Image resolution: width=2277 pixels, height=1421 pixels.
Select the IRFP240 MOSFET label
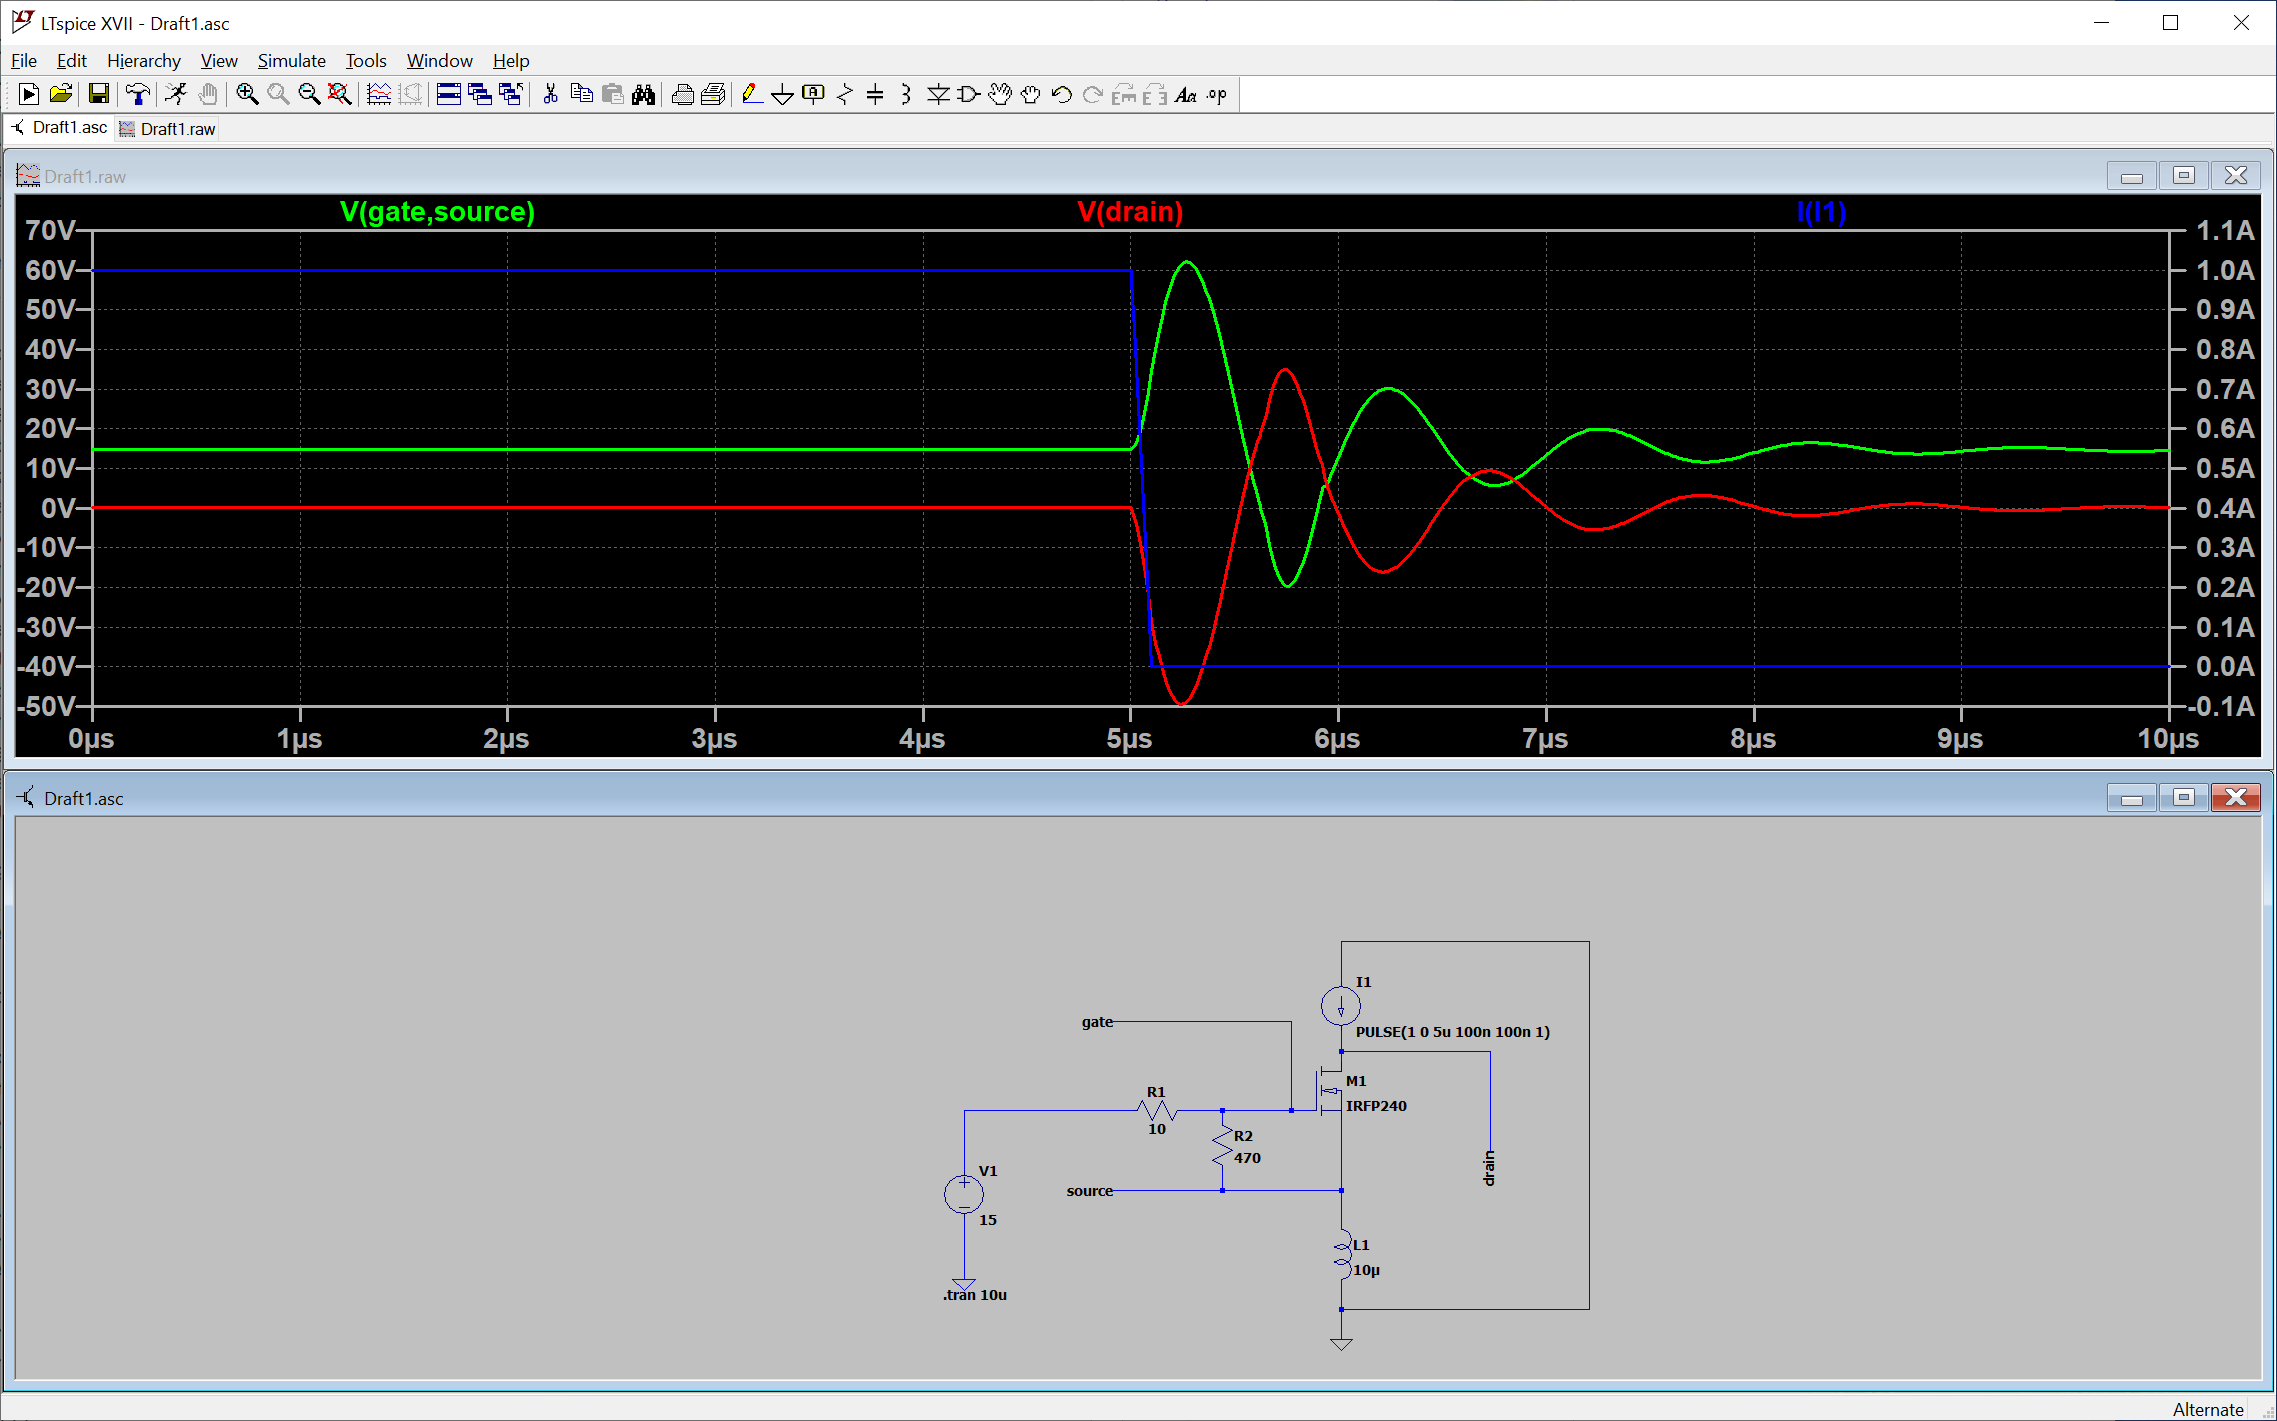point(1376,1106)
